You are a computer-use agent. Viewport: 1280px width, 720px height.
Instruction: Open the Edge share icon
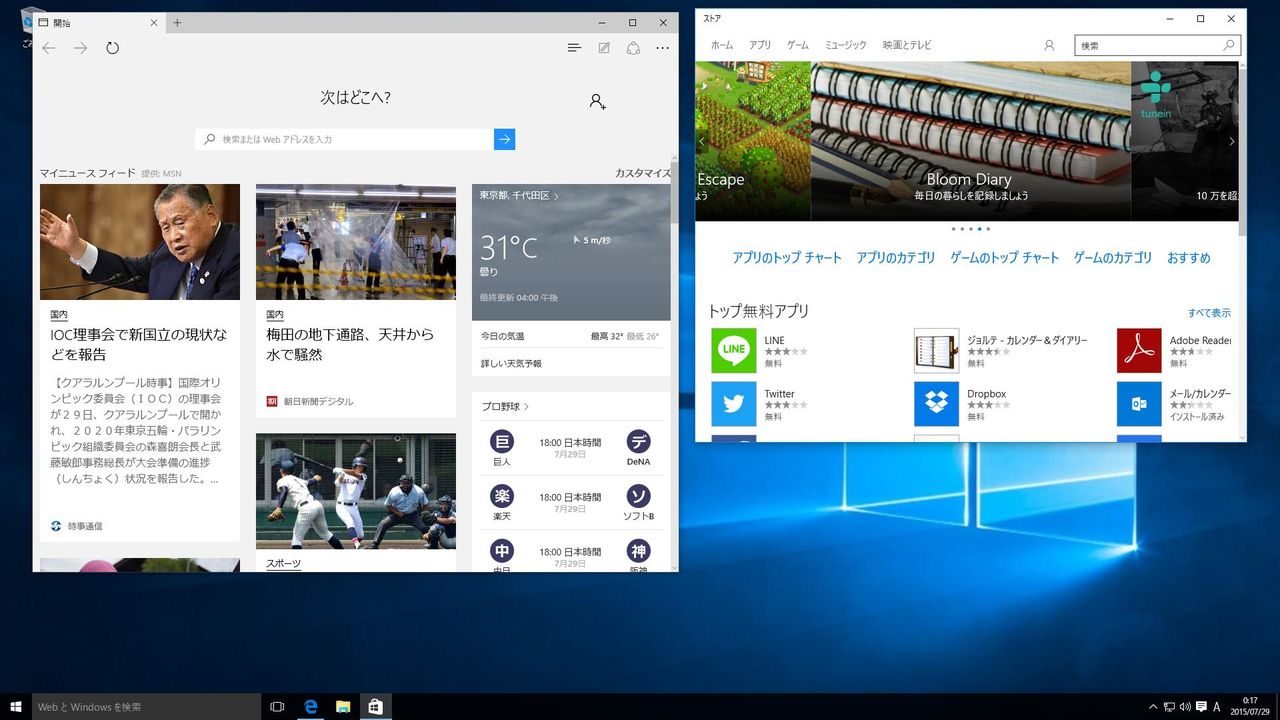click(x=633, y=48)
